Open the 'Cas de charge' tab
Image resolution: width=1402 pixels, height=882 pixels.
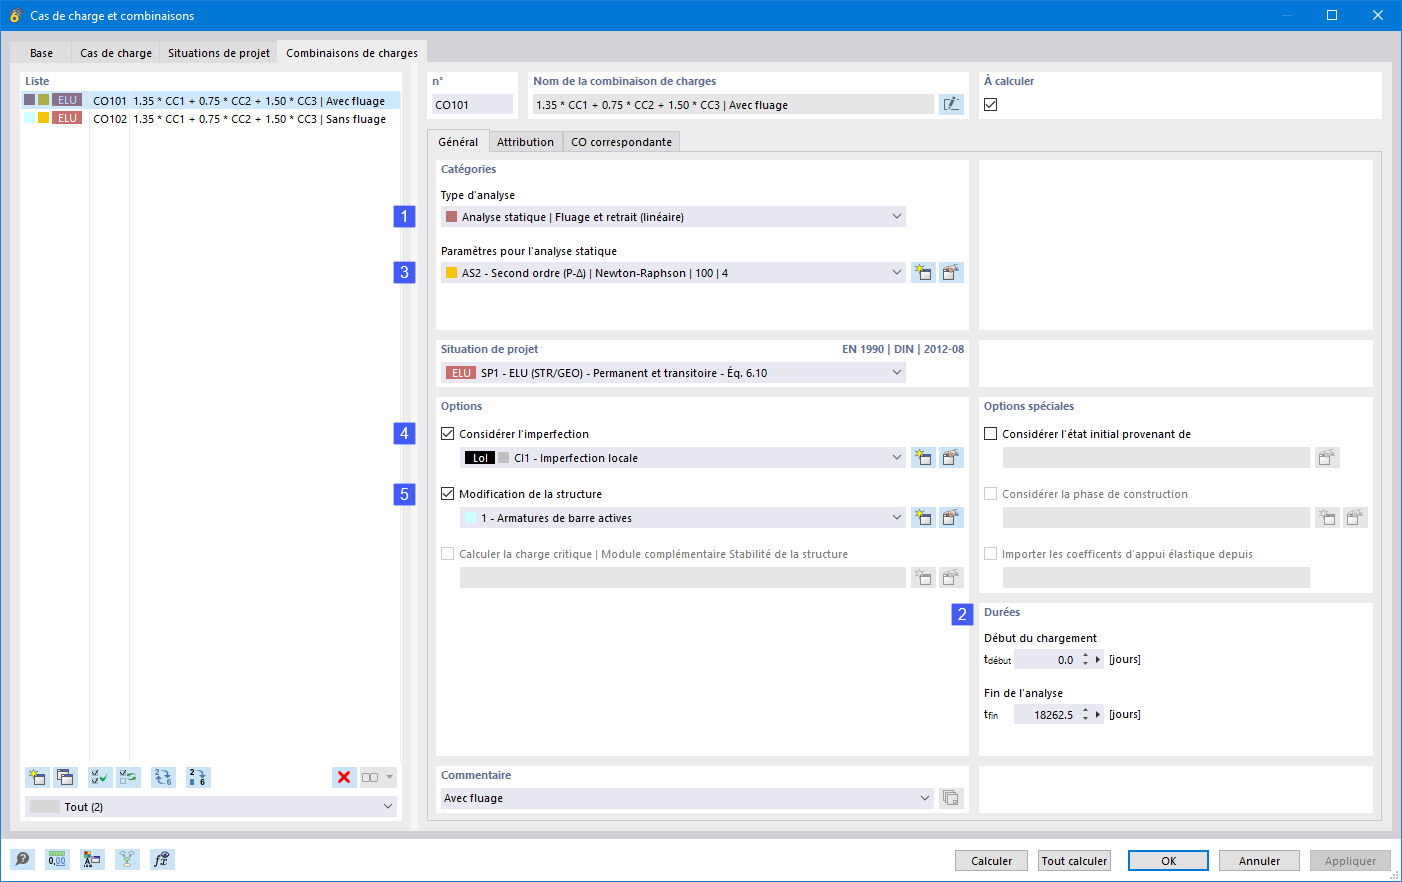116,53
